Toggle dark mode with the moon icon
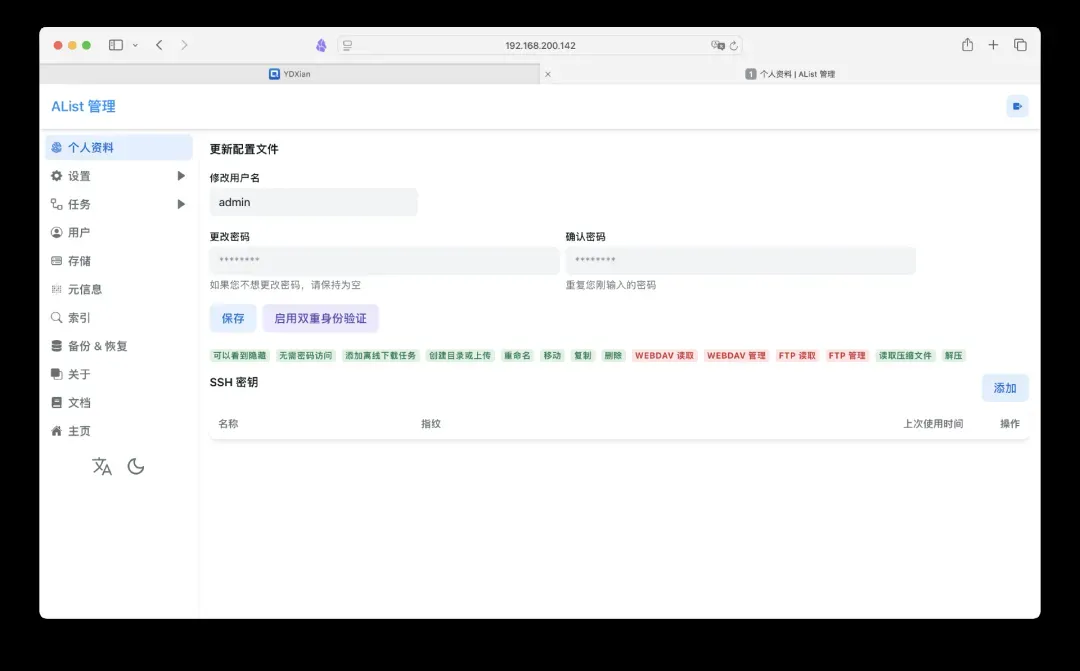The height and width of the screenshot is (671, 1080). point(136,467)
